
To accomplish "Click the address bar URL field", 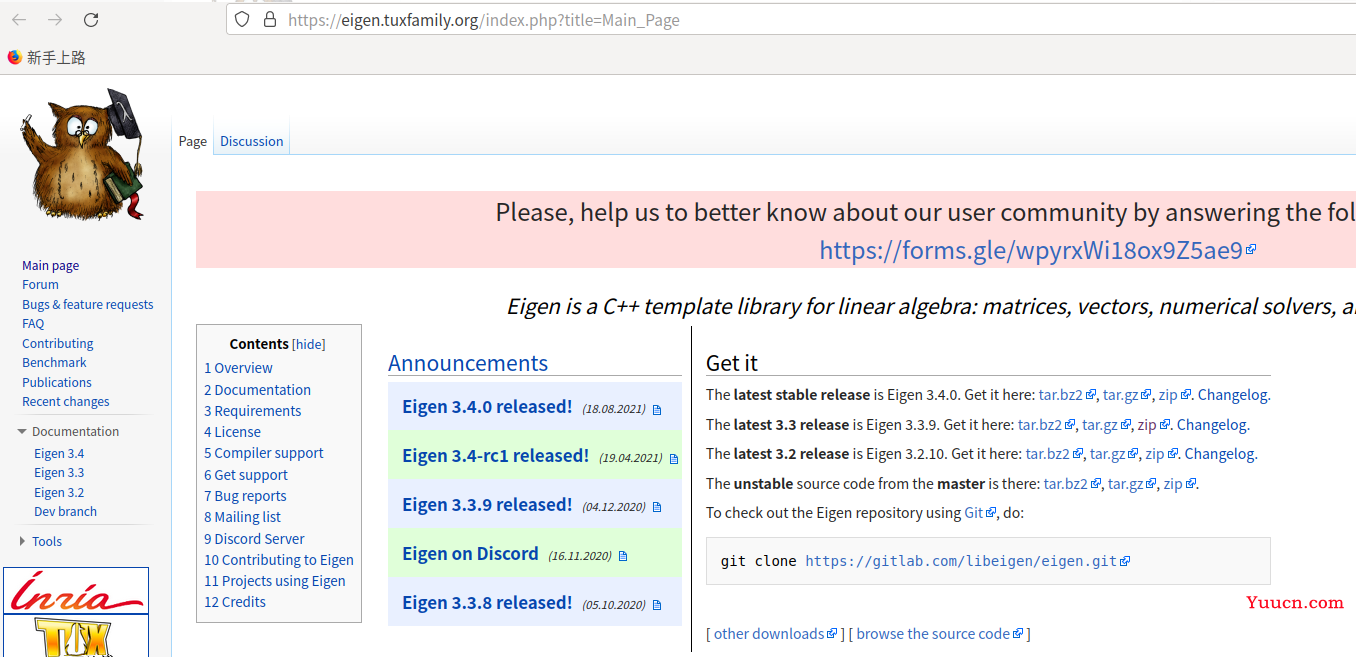I will coord(790,20).
